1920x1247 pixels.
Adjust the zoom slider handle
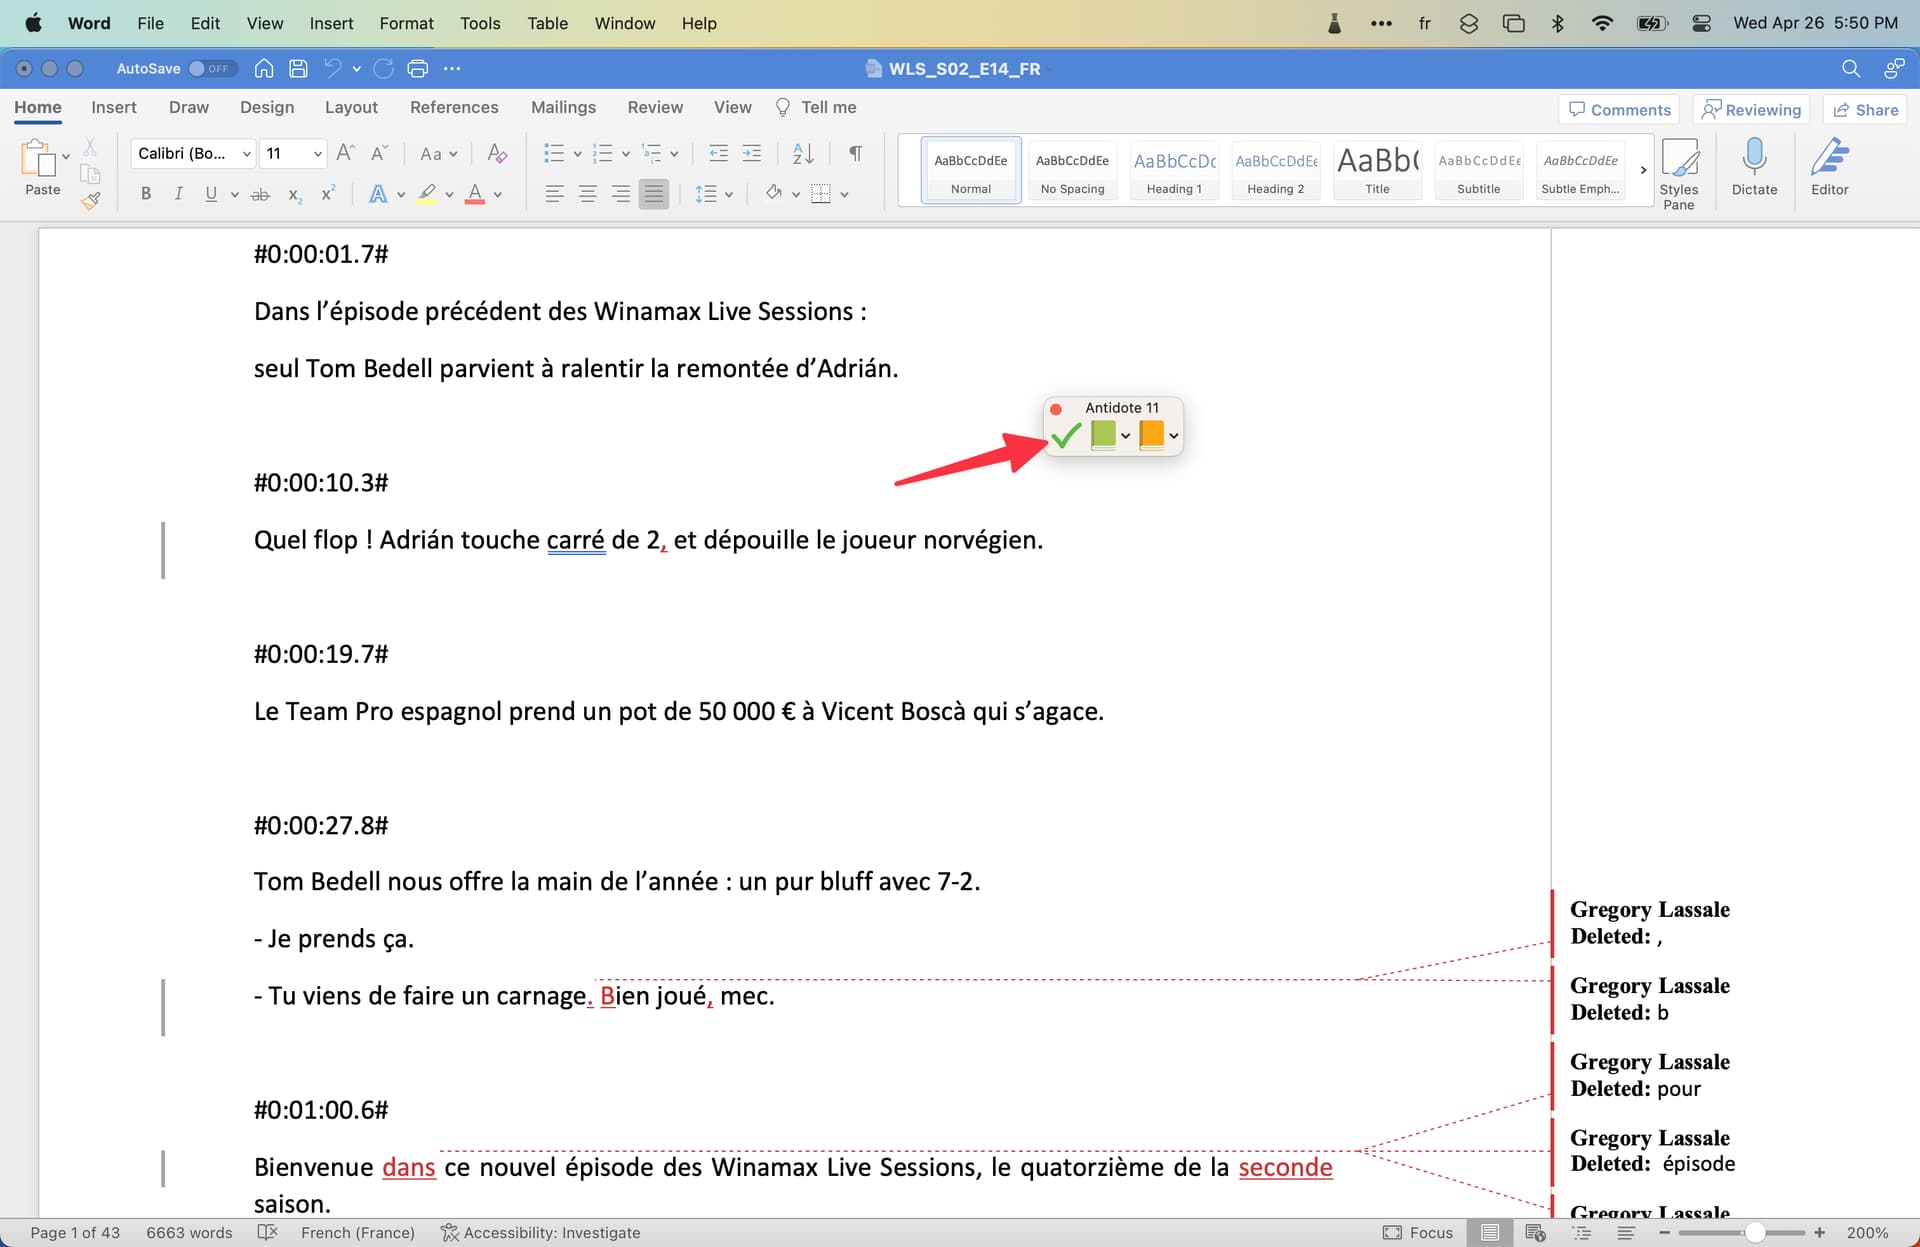[x=1754, y=1233]
